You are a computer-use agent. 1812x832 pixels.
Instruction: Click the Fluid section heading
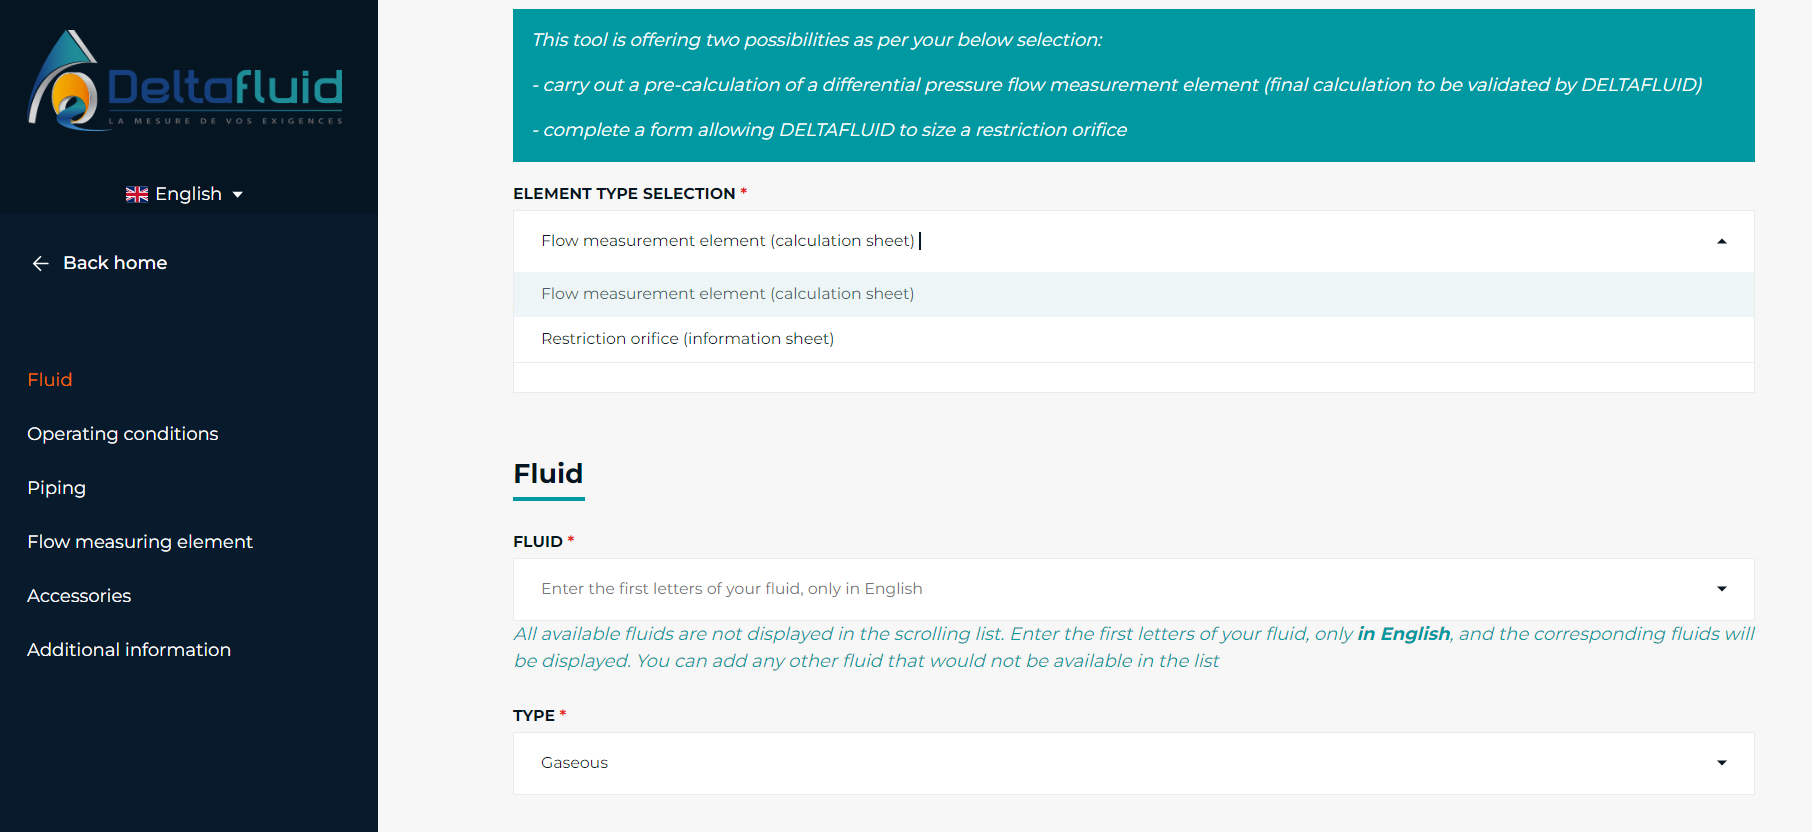coord(548,474)
